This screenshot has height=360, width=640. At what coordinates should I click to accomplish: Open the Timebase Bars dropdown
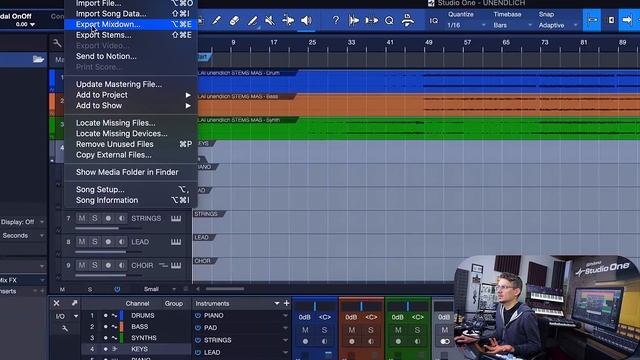pos(512,25)
